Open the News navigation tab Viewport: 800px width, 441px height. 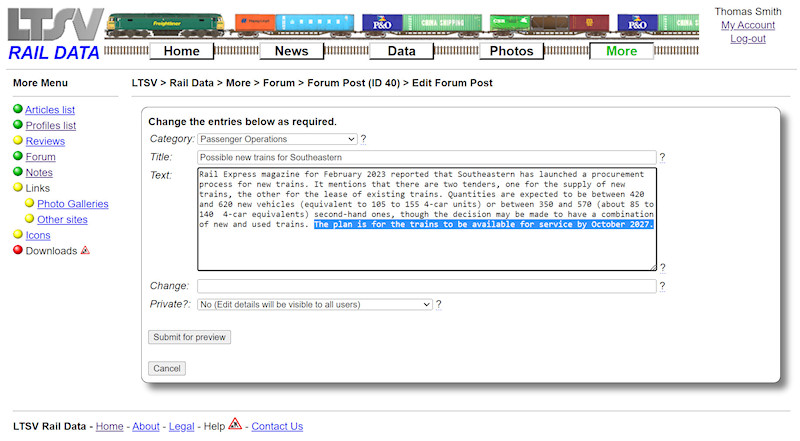(x=291, y=51)
